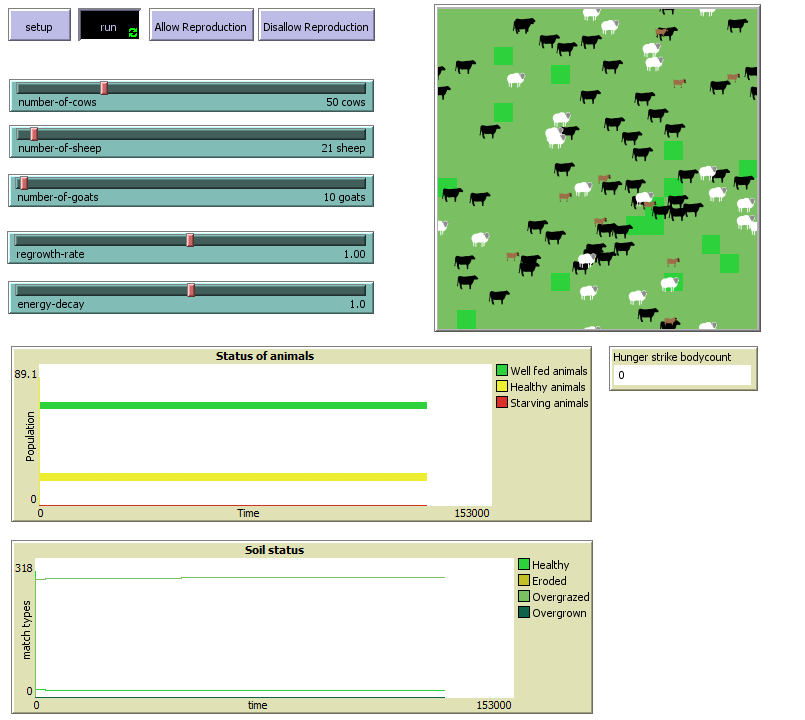Image resolution: width=805 pixels, height=720 pixels.
Task: Click the green Well fed animals legend swatch
Action: pos(502,371)
